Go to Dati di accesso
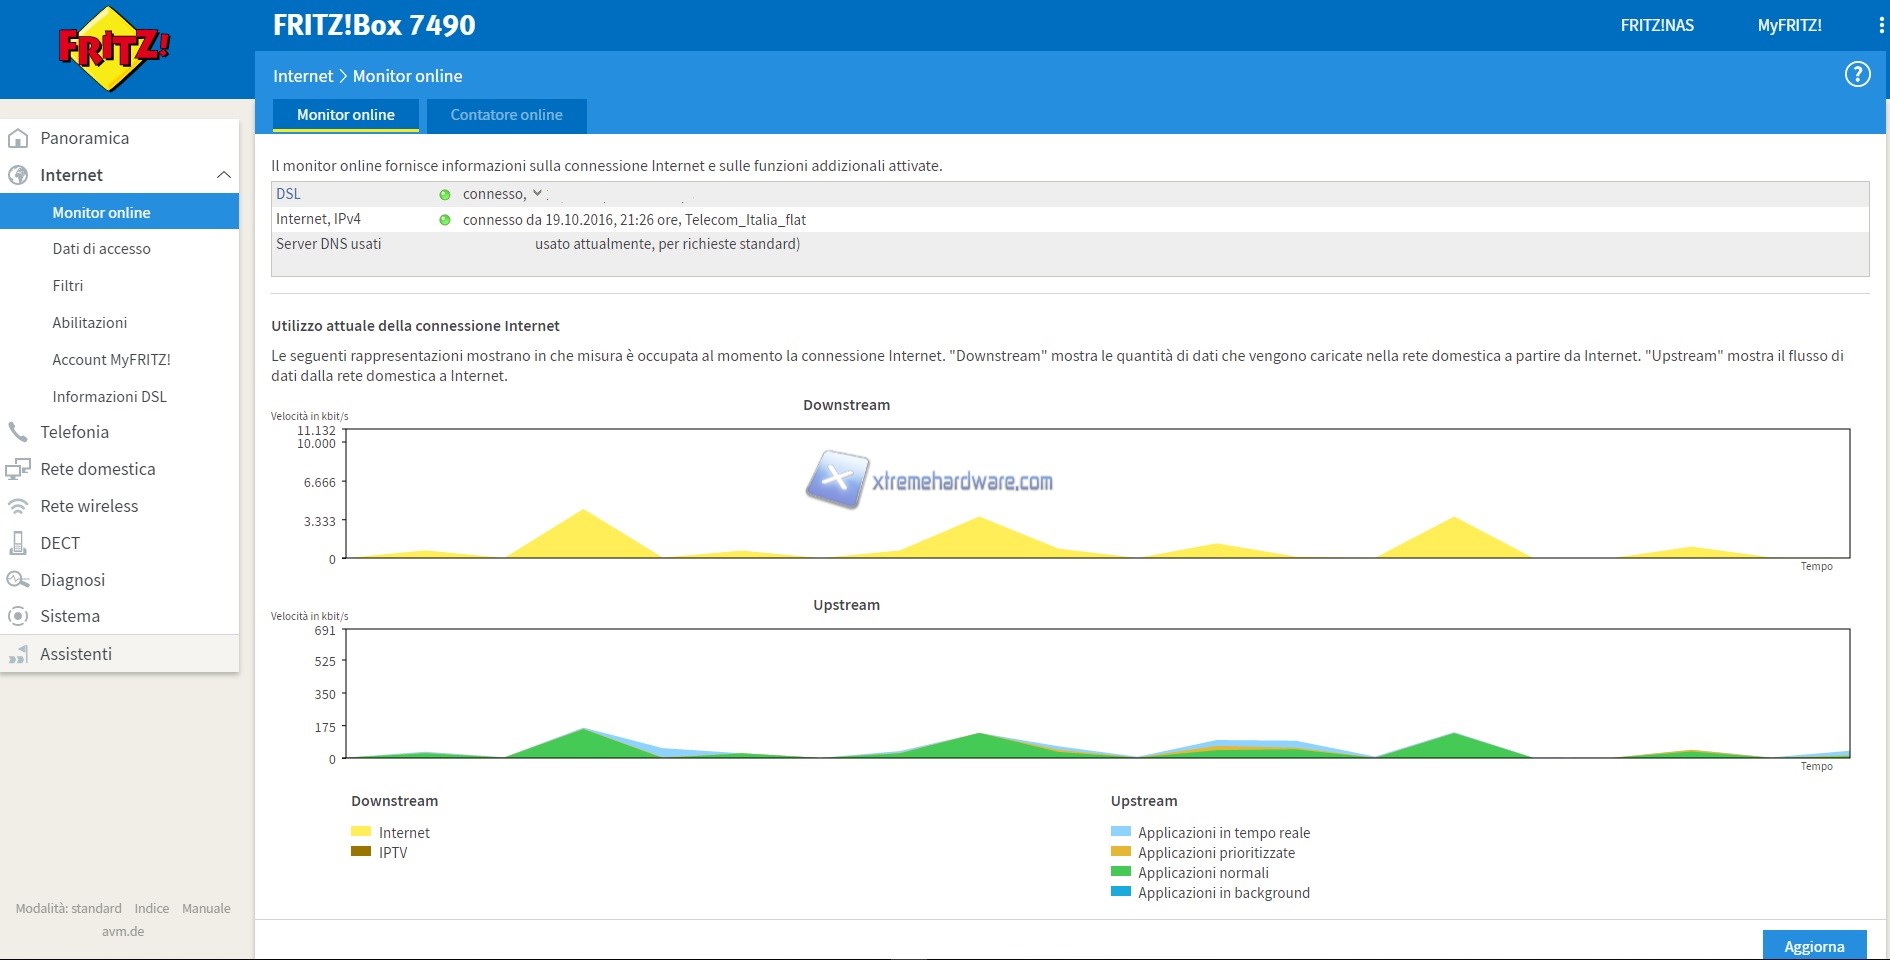Viewport: 1890px width, 960px height. point(101,249)
